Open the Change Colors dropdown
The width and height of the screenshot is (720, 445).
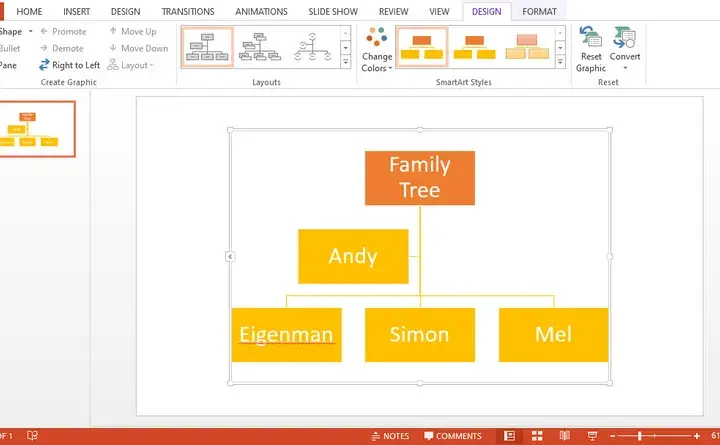click(377, 49)
